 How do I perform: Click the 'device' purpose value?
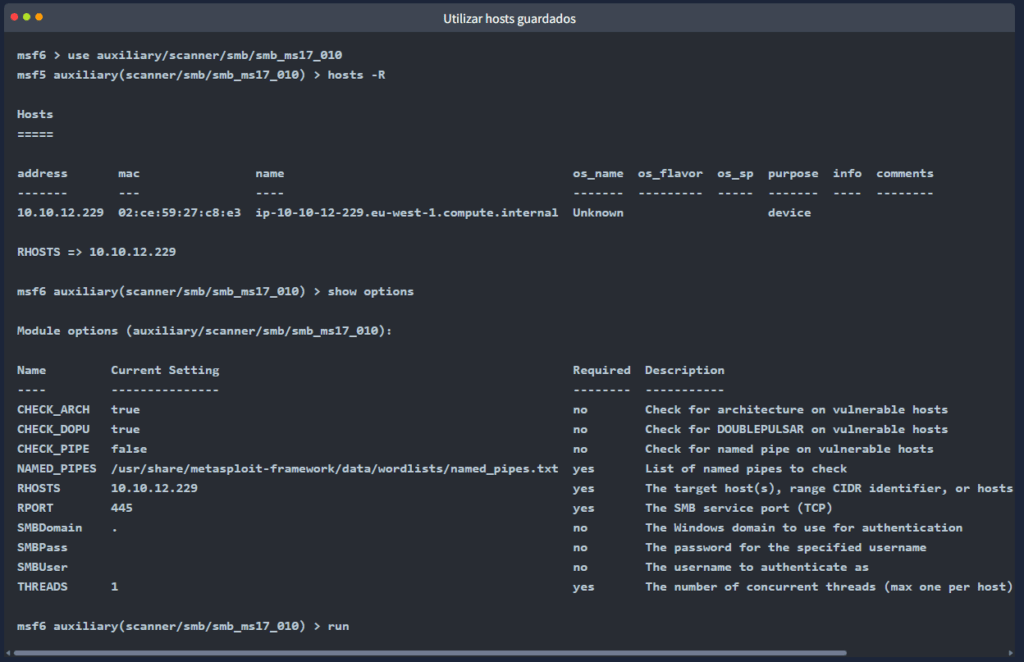[x=789, y=213]
